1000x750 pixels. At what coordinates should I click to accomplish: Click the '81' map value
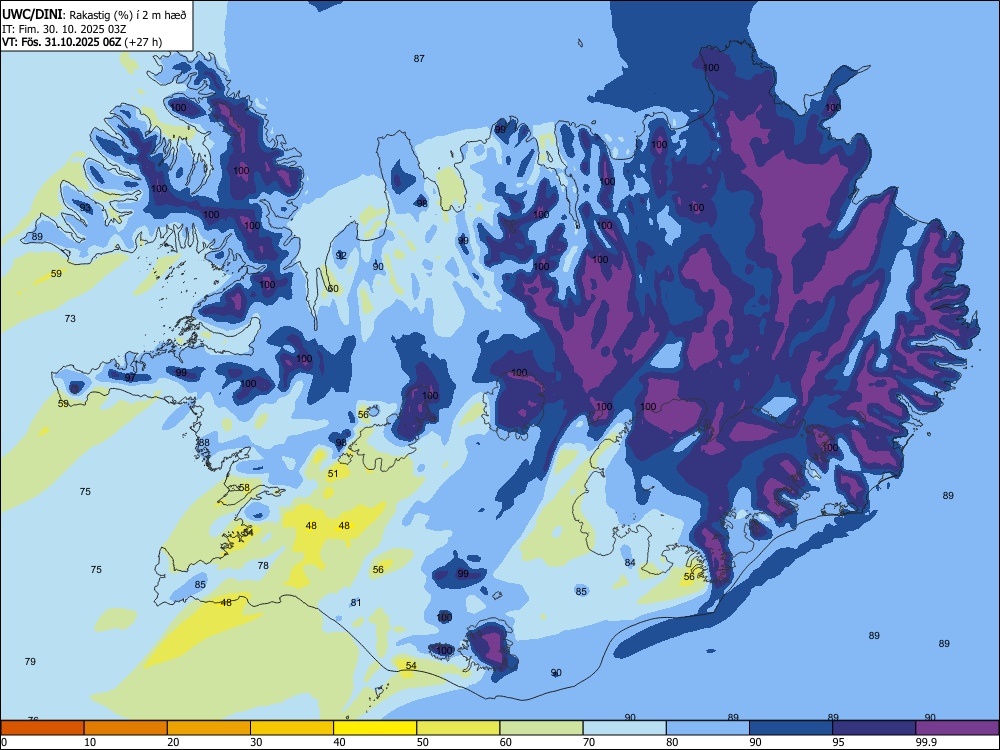[356, 602]
